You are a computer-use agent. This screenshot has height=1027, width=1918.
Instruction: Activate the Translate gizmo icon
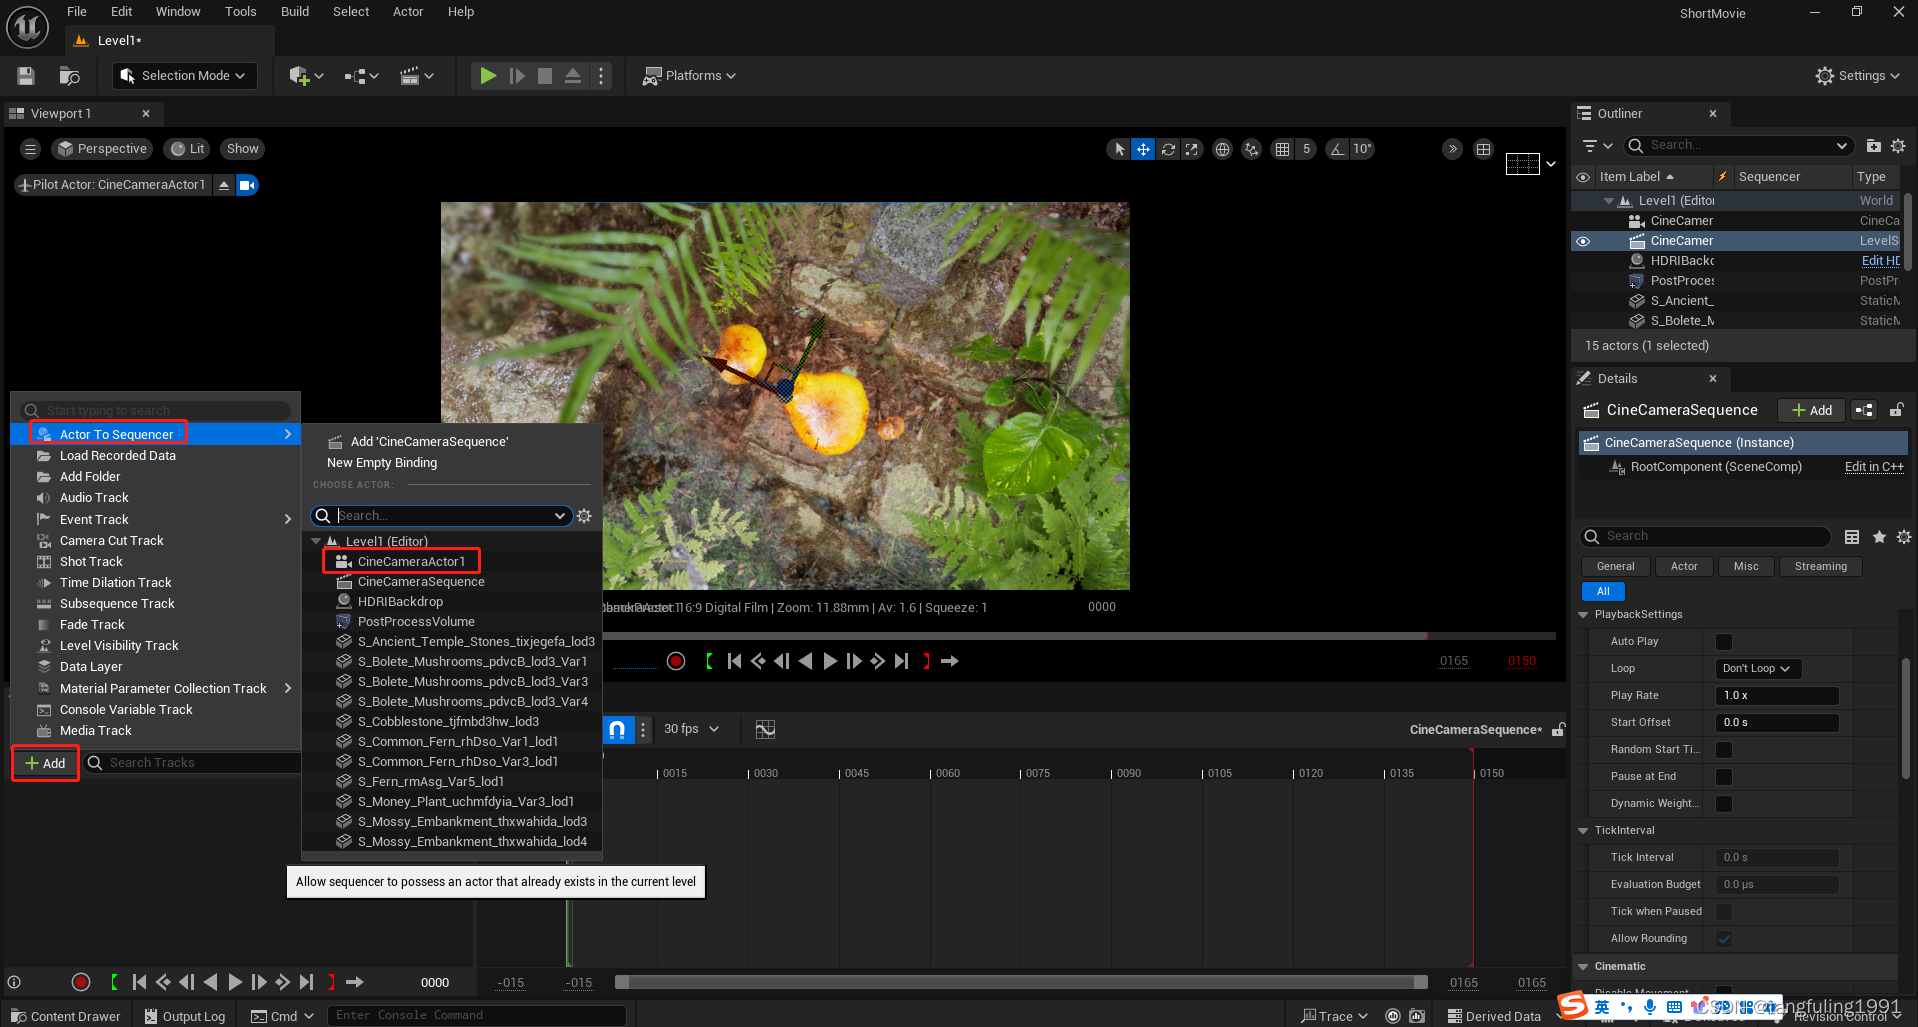[1143, 149]
